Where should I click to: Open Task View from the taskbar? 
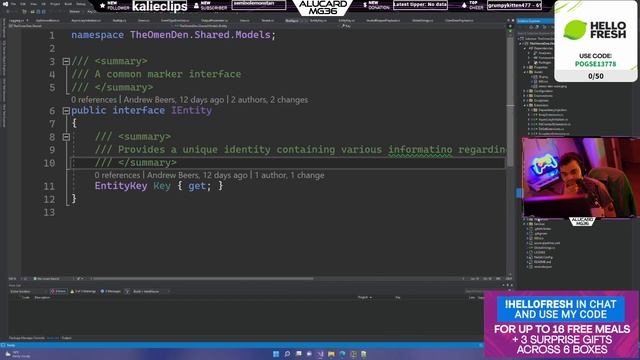298,354
